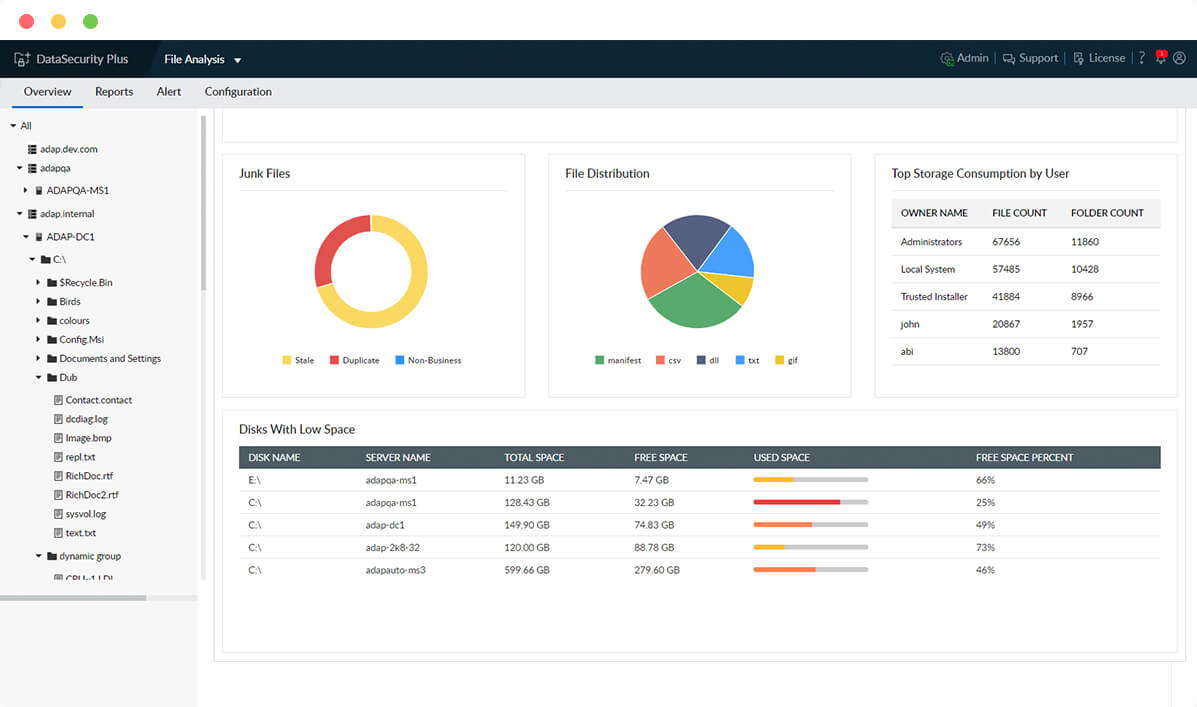The width and height of the screenshot is (1197, 707).
Task: Click the Alert menu item
Action: 168,91
